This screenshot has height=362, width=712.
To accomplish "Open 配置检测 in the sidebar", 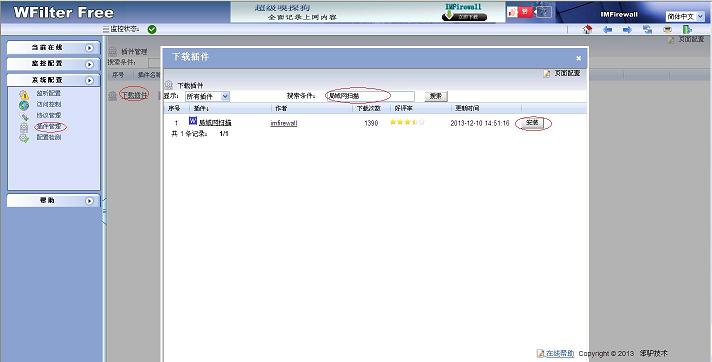I will click(49, 137).
